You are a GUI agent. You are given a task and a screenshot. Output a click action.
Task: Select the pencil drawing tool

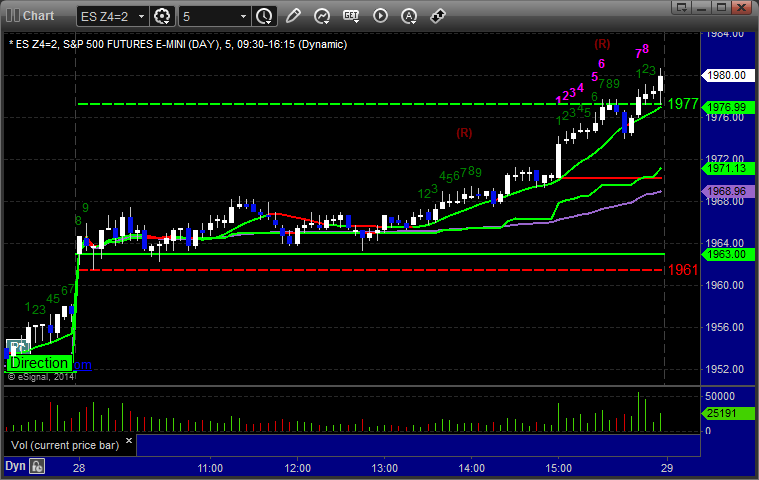(x=293, y=16)
